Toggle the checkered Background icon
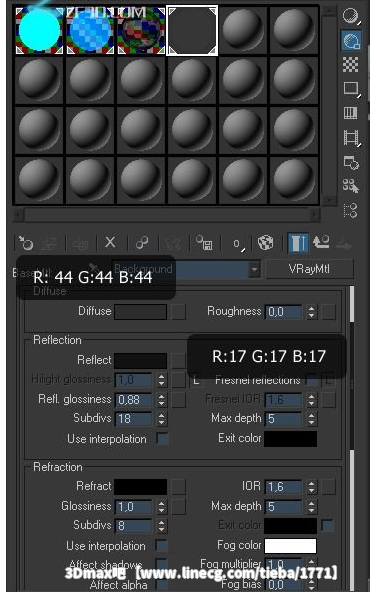The image size is (377, 592). tap(351, 65)
